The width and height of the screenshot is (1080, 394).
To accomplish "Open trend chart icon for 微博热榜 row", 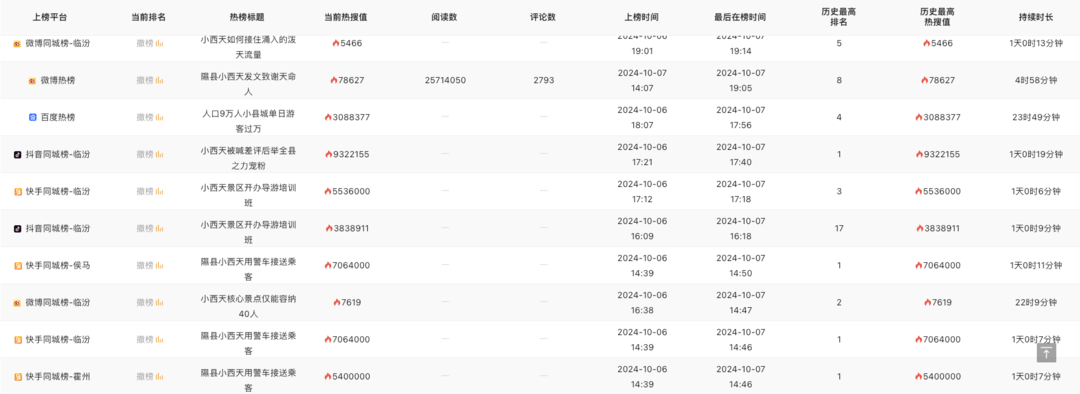I will (160, 81).
